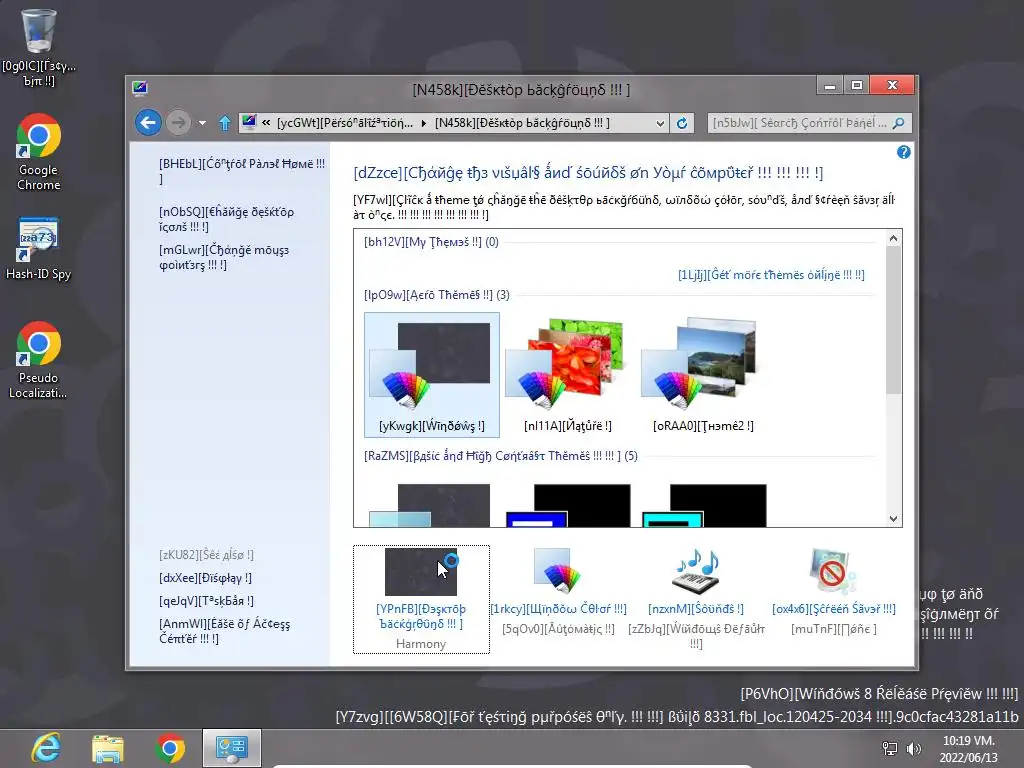Open the Taskbar link in sidebar
The width and height of the screenshot is (1024, 768).
[x=206, y=601]
